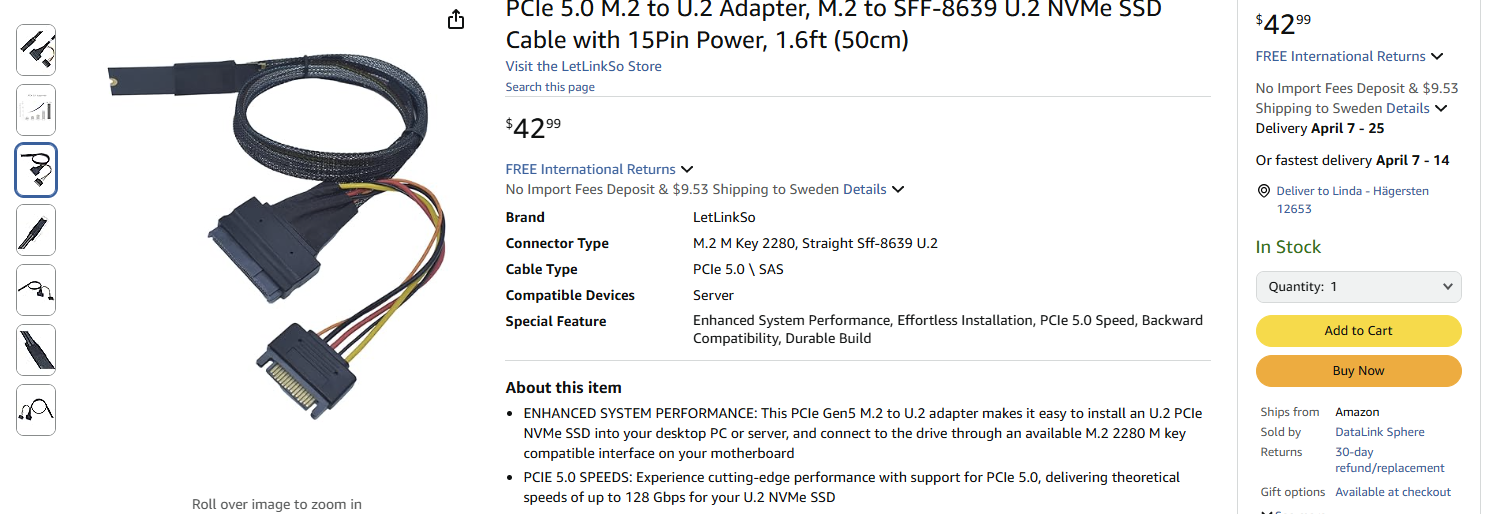Select the second thumbnail with chart
The width and height of the screenshot is (1496, 514).
pyautogui.click(x=36, y=110)
